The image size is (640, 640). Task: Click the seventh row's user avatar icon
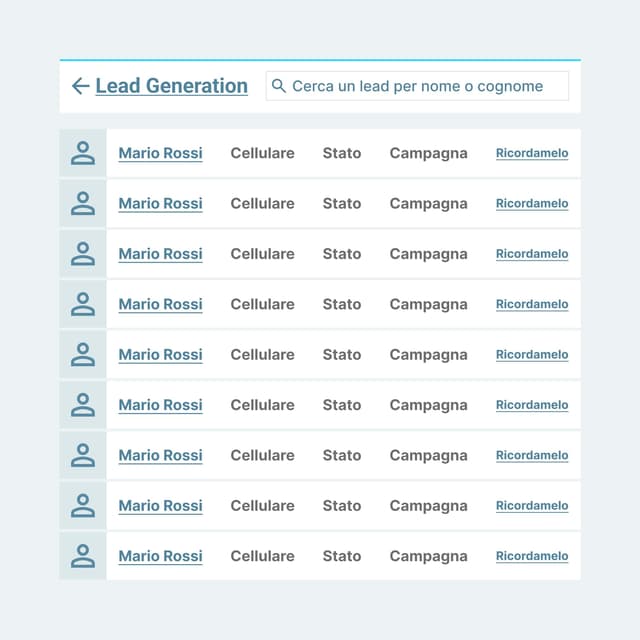pos(83,455)
